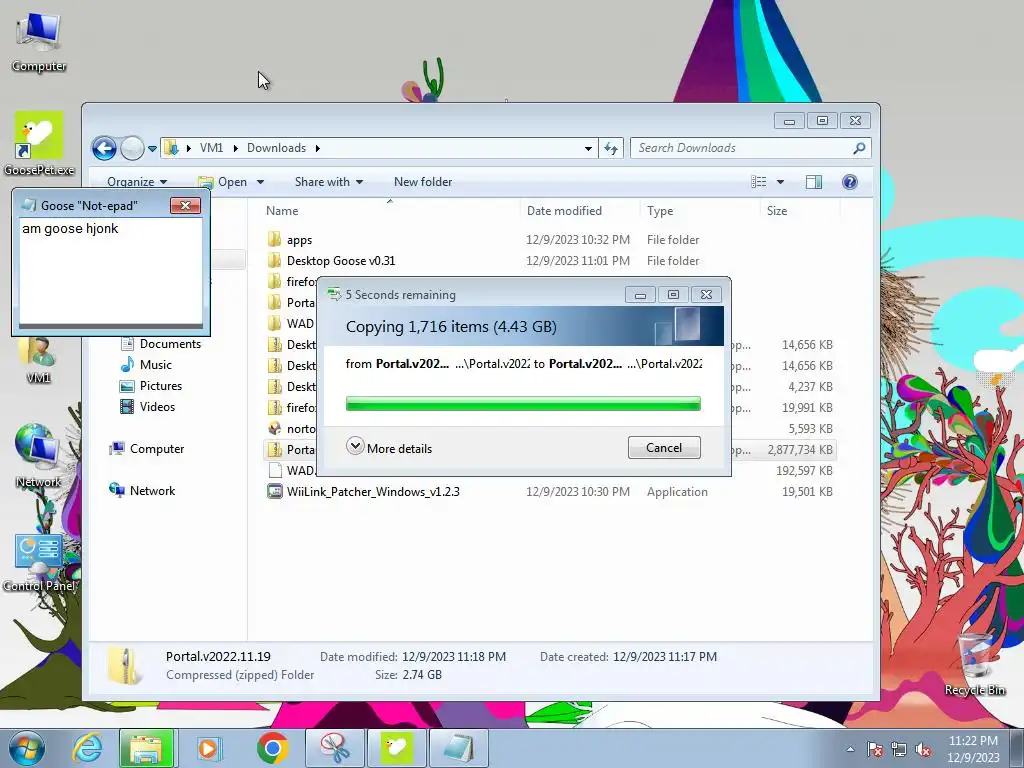The width and height of the screenshot is (1024, 768).
Task: Launch Google Chrome from taskbar
Action: click(x=272, y=748)
